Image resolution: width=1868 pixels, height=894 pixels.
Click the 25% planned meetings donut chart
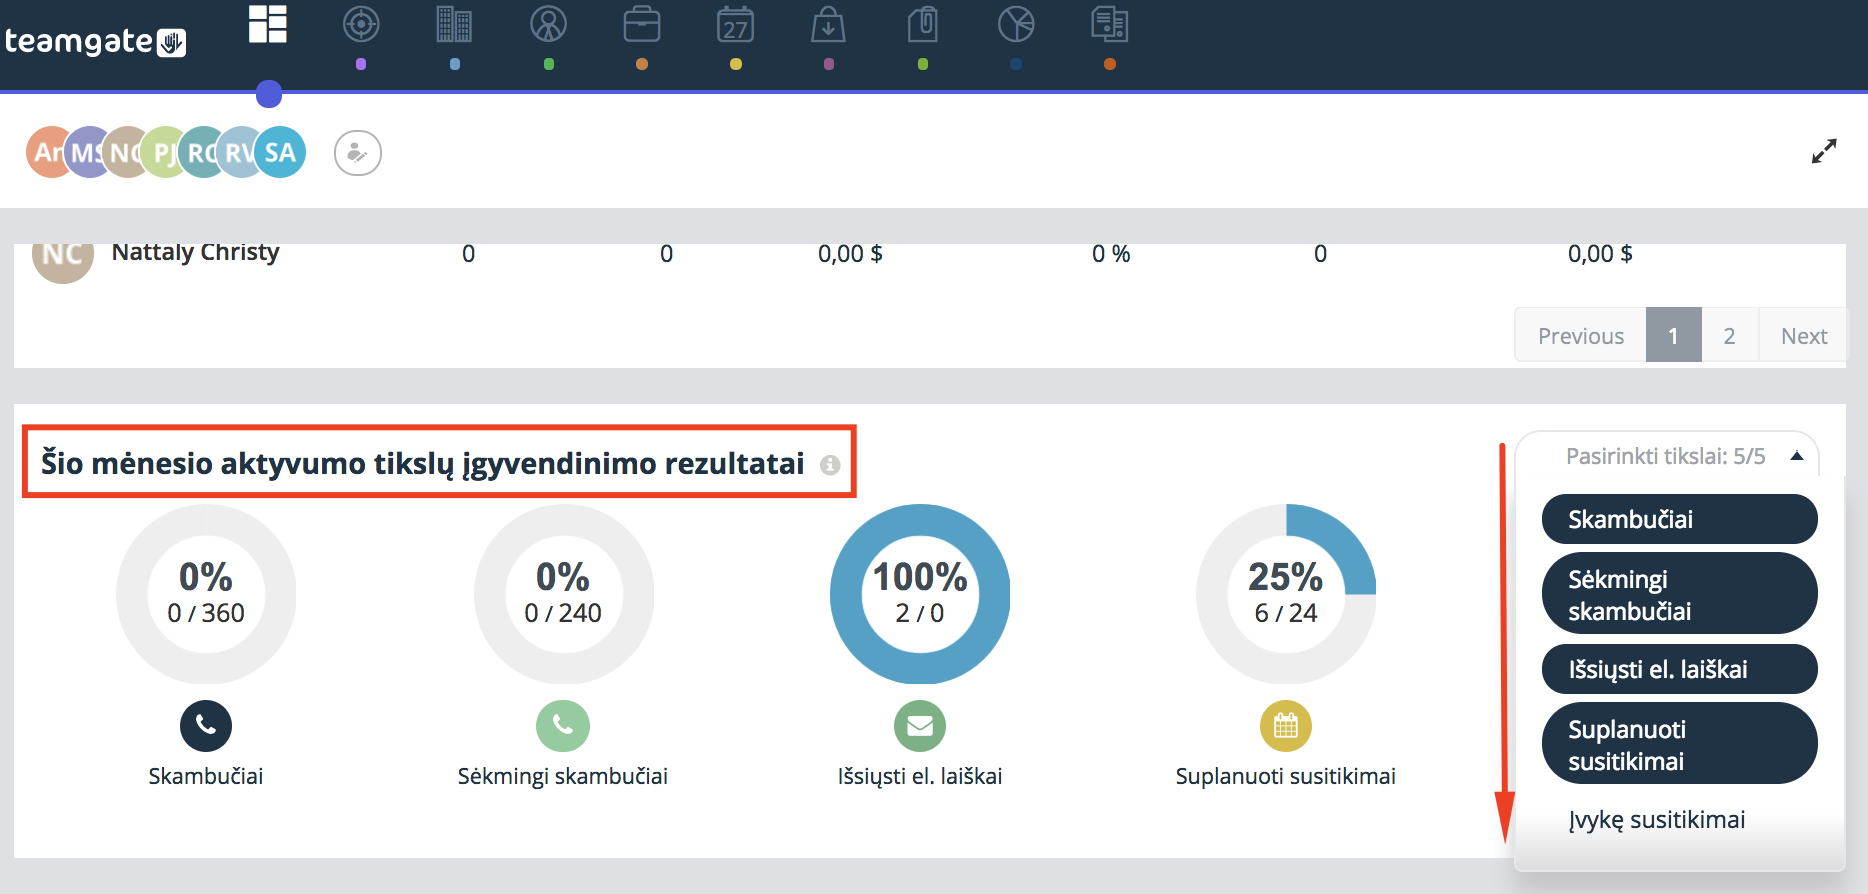1286,594
